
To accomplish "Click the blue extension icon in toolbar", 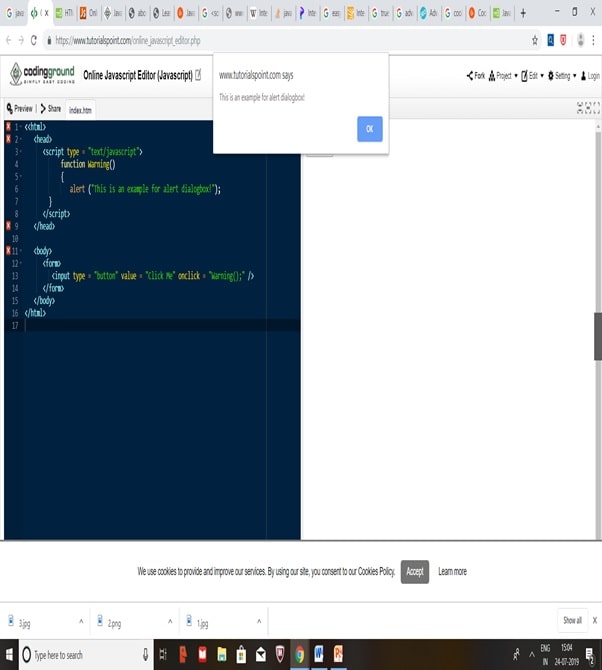I will [551, 40].
